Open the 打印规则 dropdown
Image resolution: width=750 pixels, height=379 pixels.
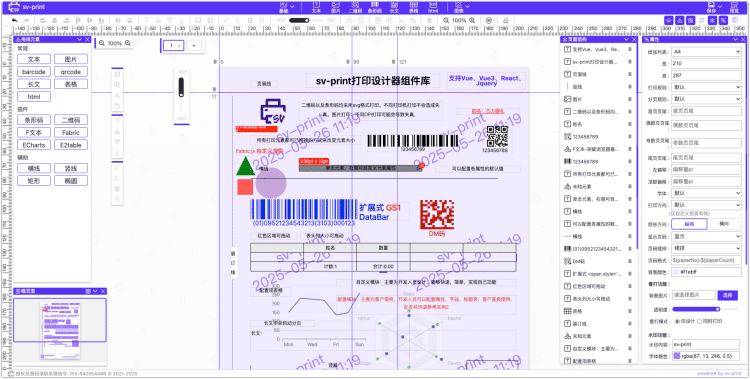(x=706, y=87)
